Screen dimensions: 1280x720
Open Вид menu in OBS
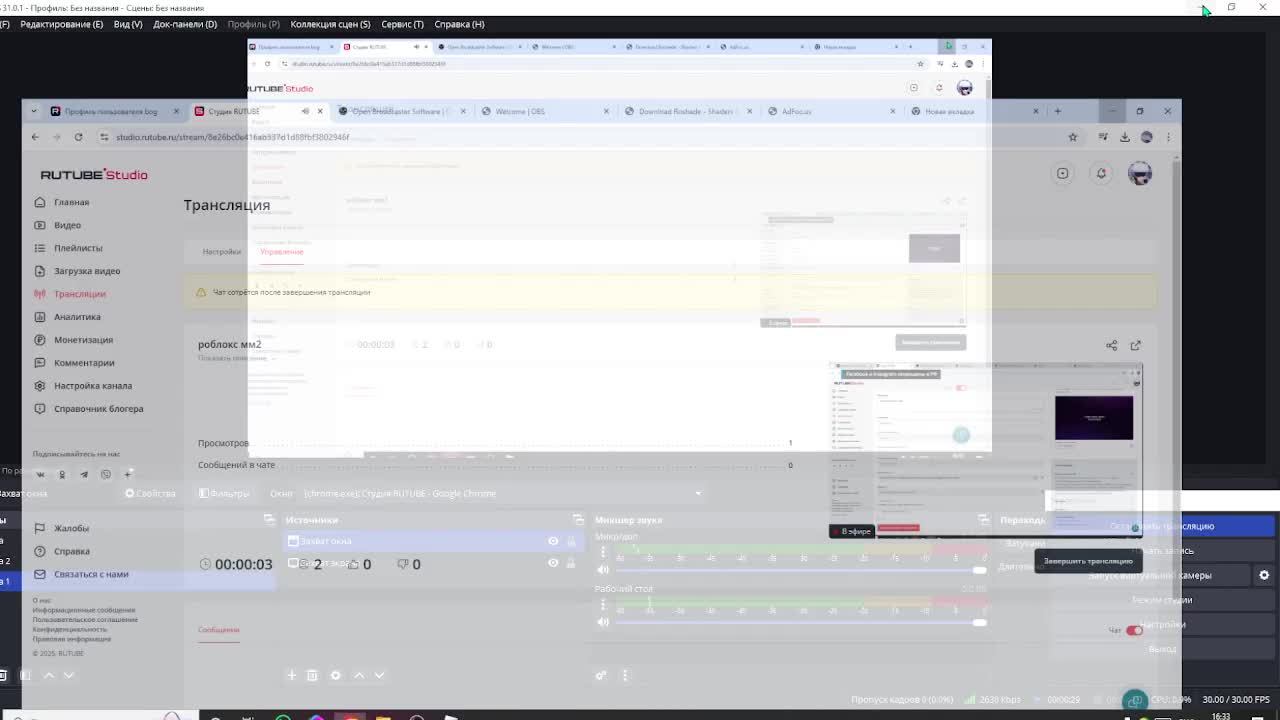coord(128,24)
